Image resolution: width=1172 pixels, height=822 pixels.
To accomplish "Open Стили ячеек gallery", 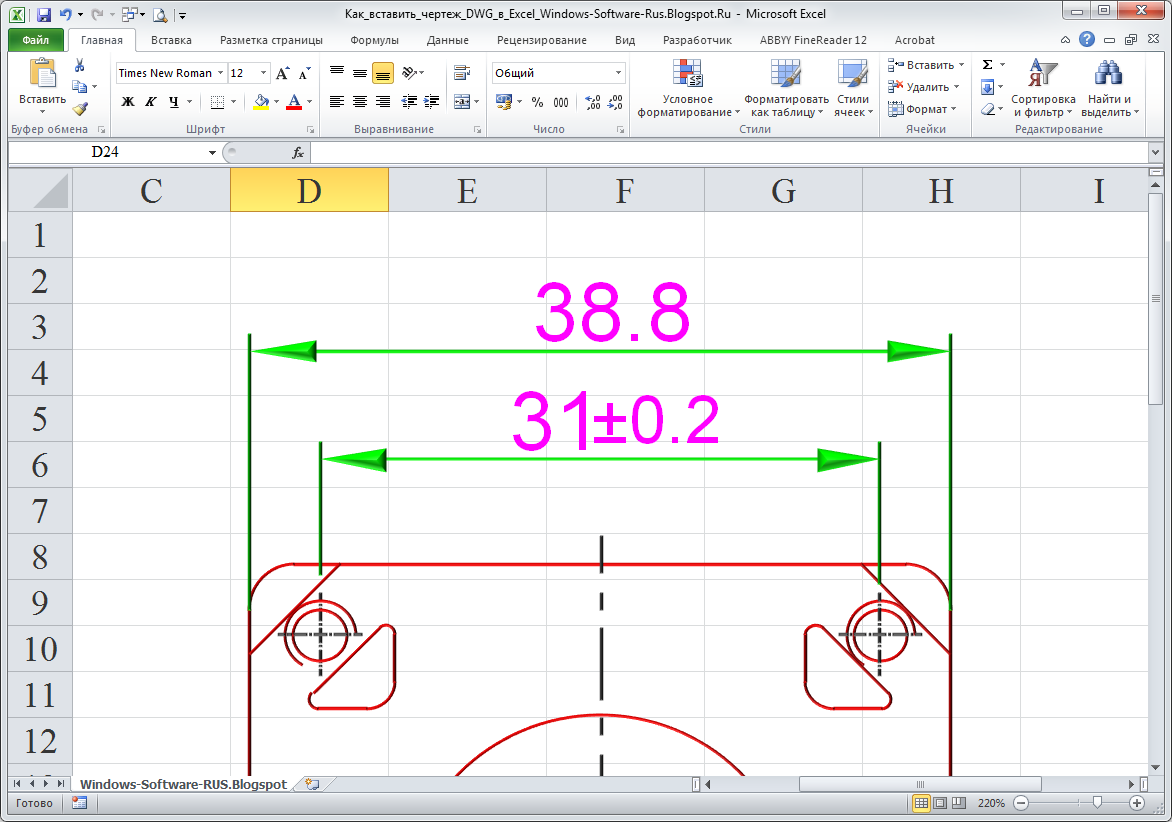I will pyautogui.click(x=853, y=88).
